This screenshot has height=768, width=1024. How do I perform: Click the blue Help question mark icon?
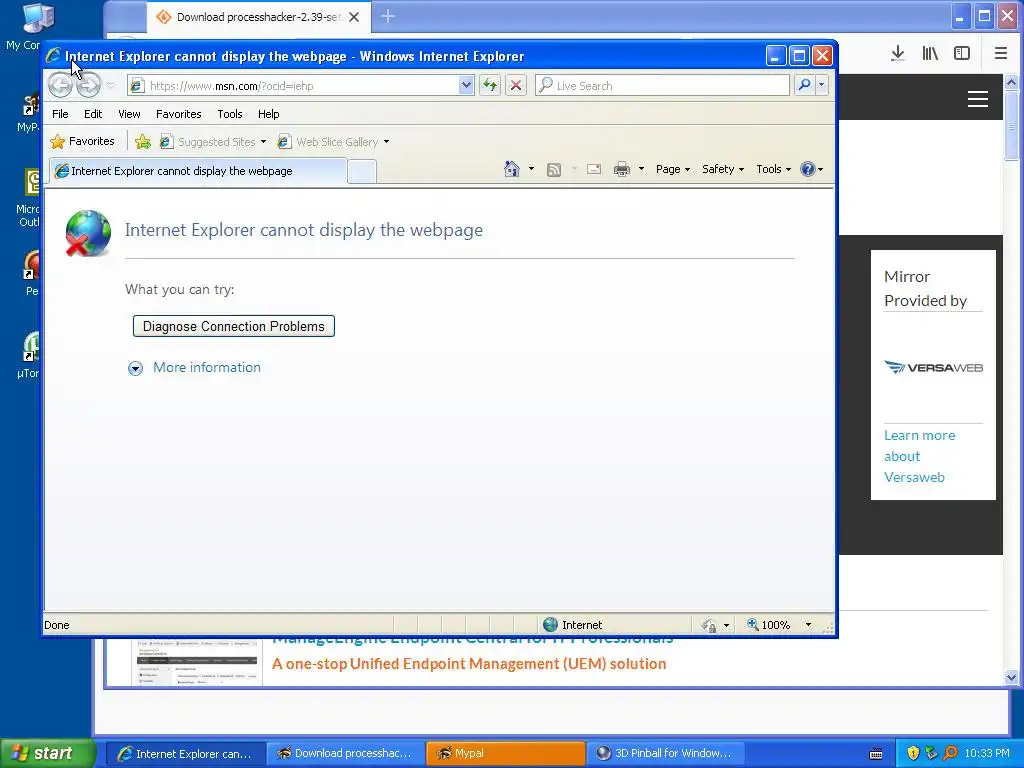point(808,169)
